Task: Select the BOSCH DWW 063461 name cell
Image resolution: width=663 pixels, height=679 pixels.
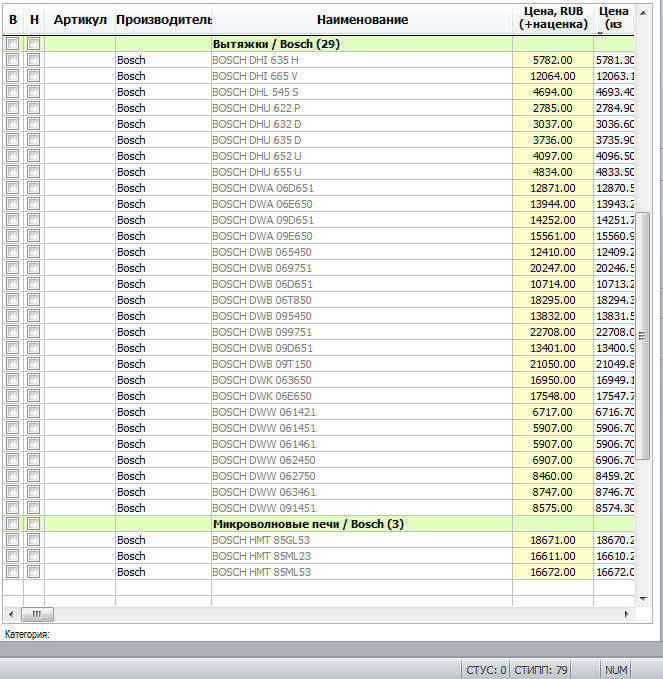Action: (362, 492)
